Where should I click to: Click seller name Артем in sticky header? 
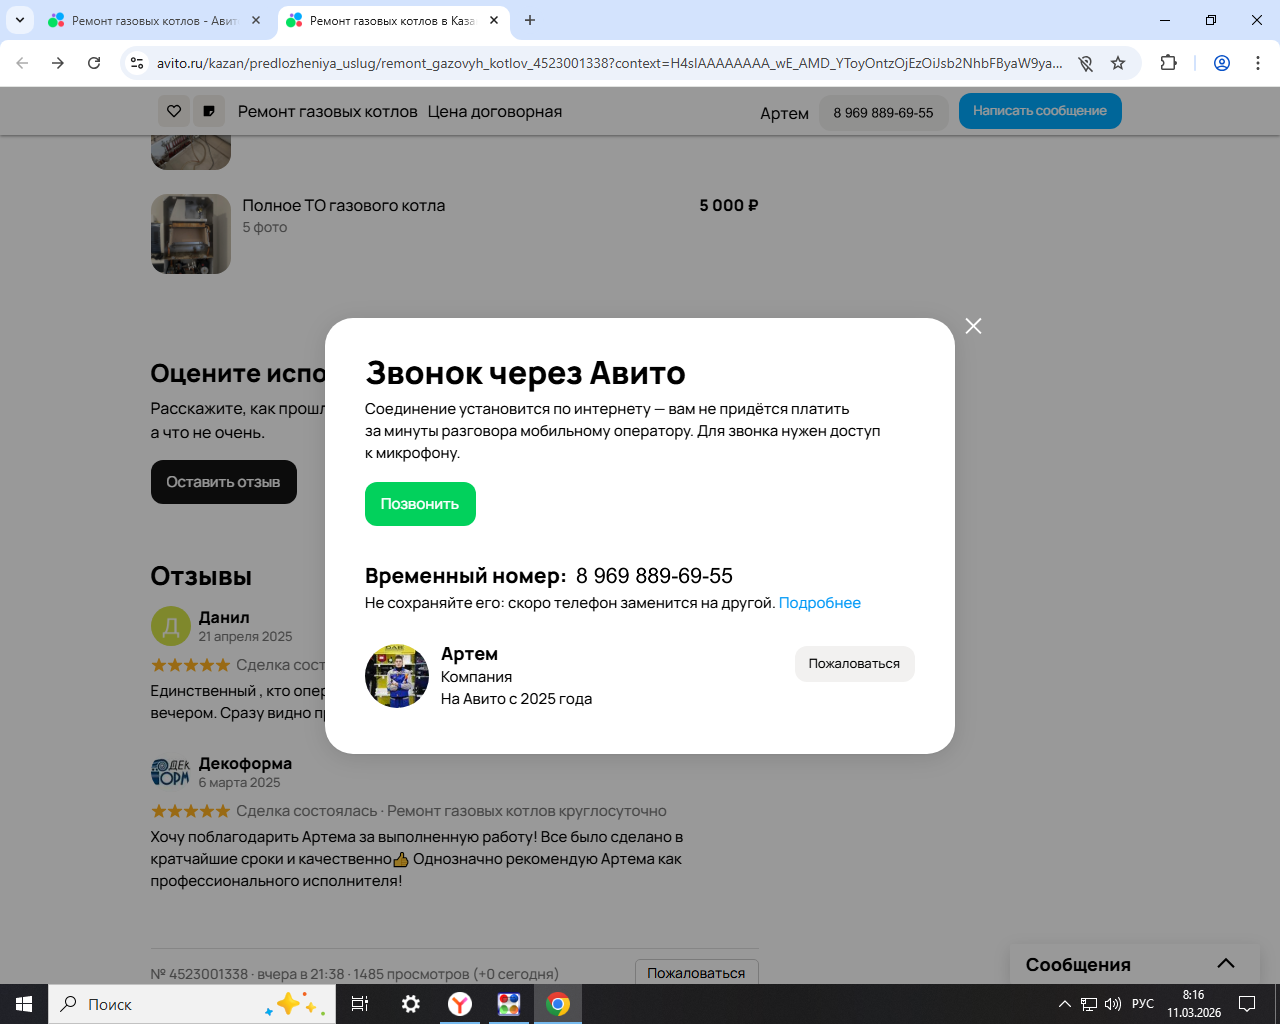pos(784,113)
